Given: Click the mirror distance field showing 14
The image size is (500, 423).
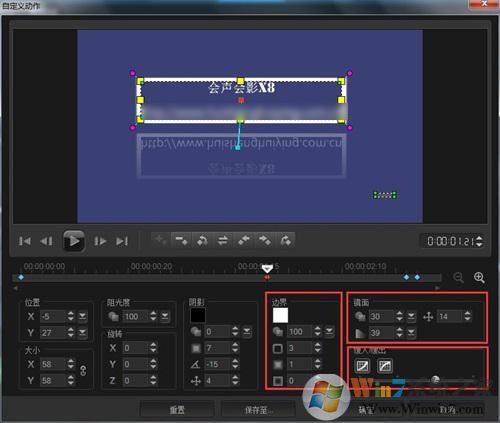Looking at the screenshot, I should (450, 316).
